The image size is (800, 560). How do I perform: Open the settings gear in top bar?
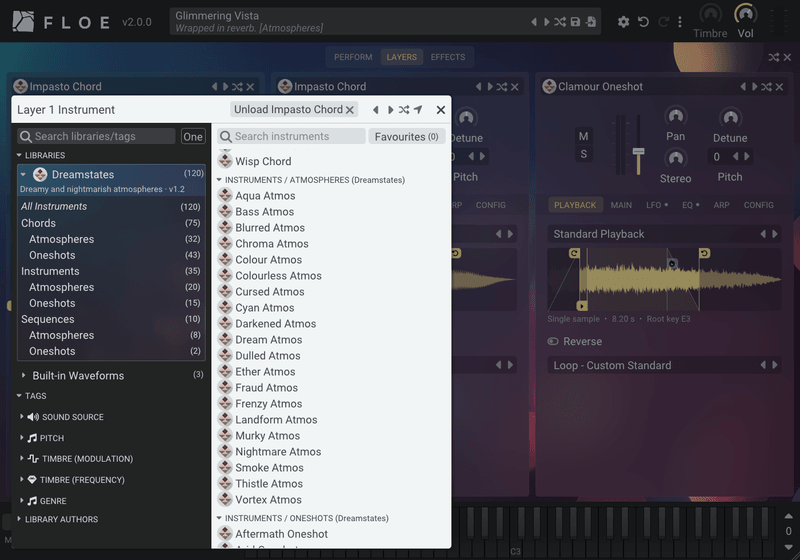click(623, 22)
